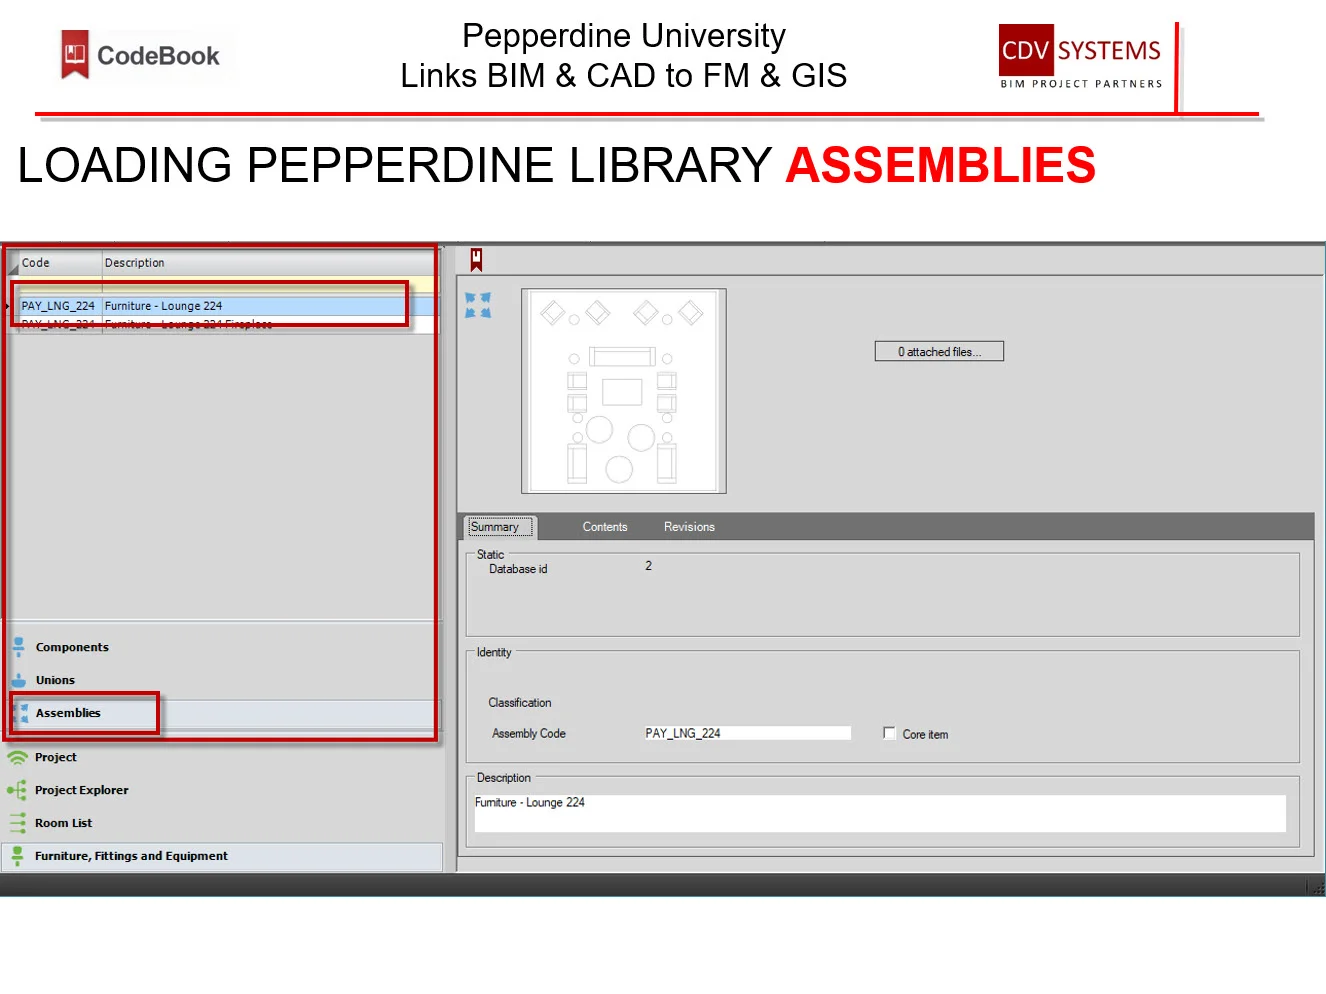This screenshot has height=994, width=1326.
Task: Click the green Project icon
Action: click(17, 757)
